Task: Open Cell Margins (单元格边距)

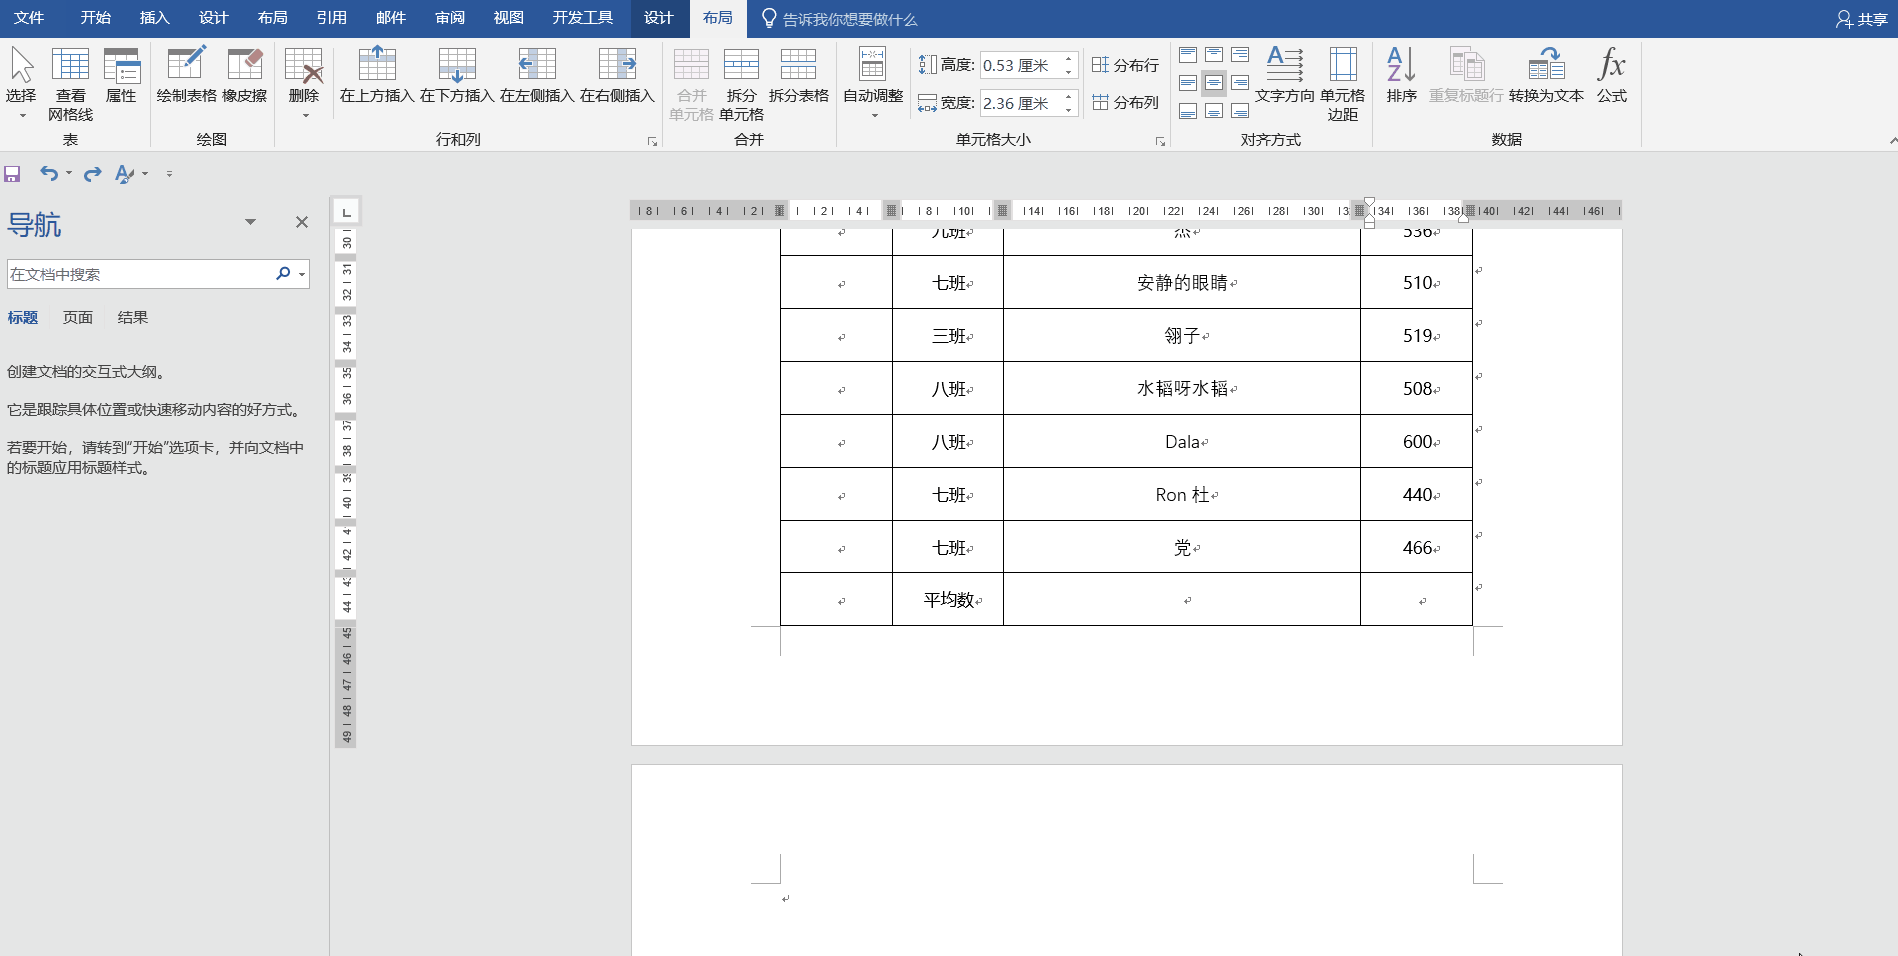Action: pos(1342,84)
